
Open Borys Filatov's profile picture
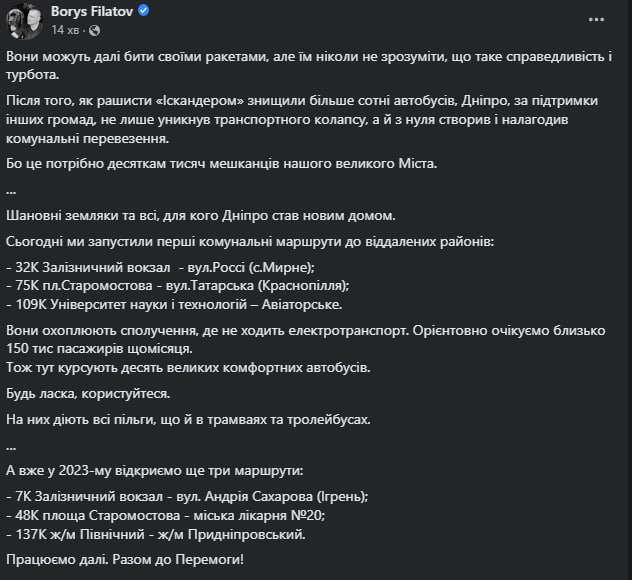(x=25, y=20)
